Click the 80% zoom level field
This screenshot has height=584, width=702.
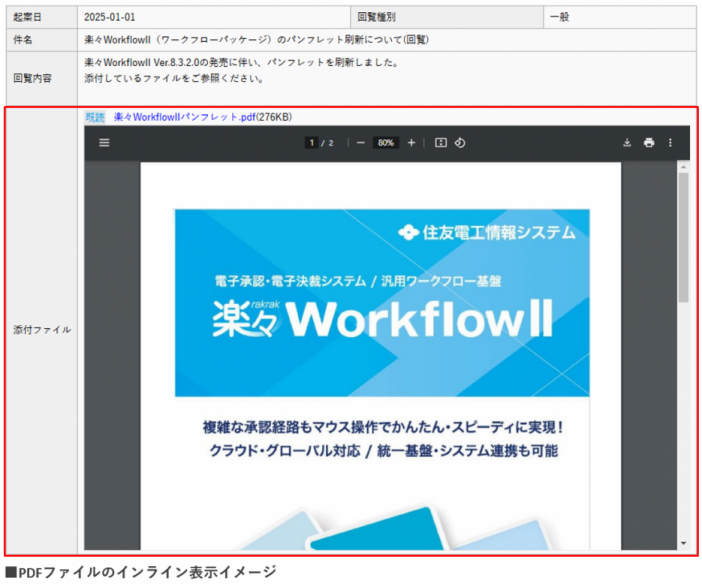click(386, 143)
